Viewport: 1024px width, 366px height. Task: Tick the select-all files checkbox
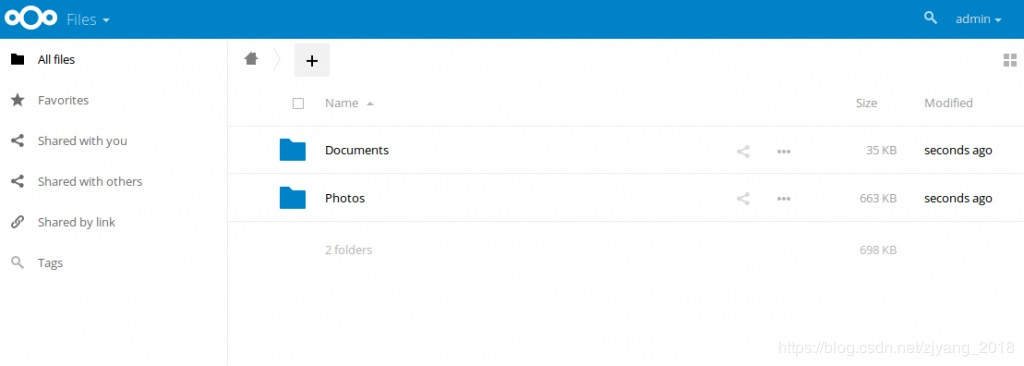(x=298, y=103)
